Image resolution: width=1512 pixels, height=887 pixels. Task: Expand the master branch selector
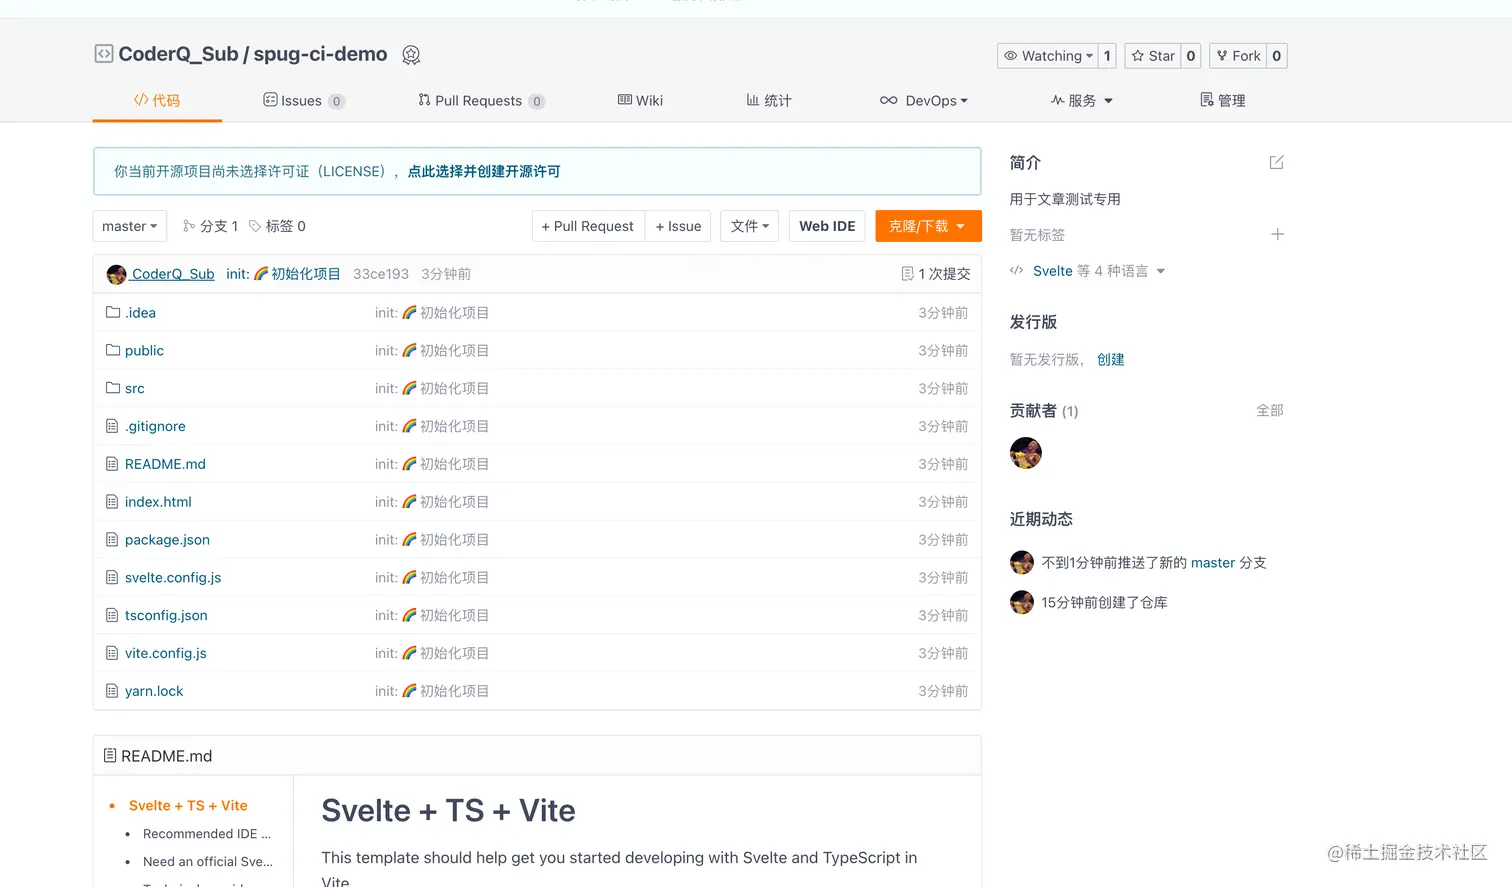130,226
